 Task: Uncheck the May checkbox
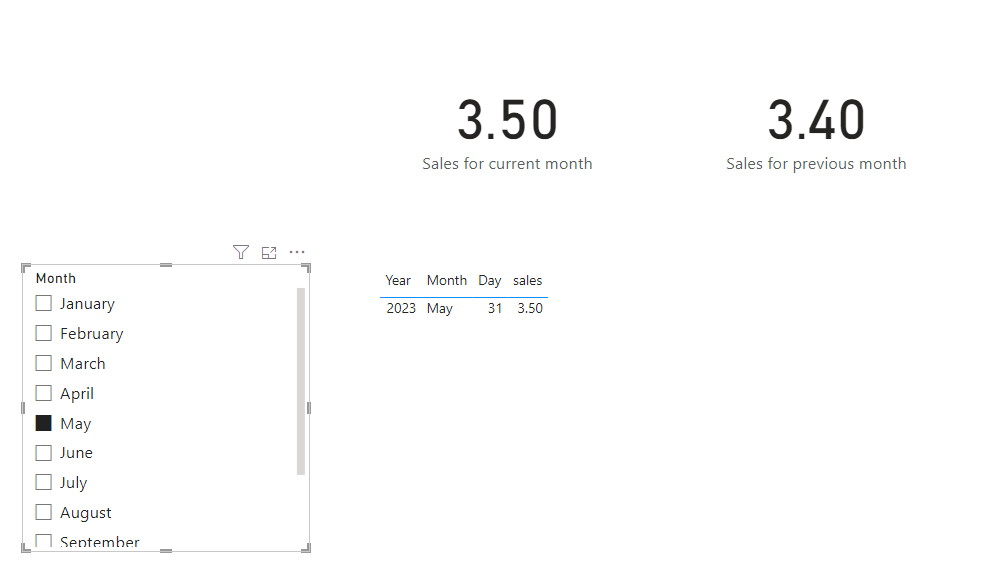tap(43, 423)
